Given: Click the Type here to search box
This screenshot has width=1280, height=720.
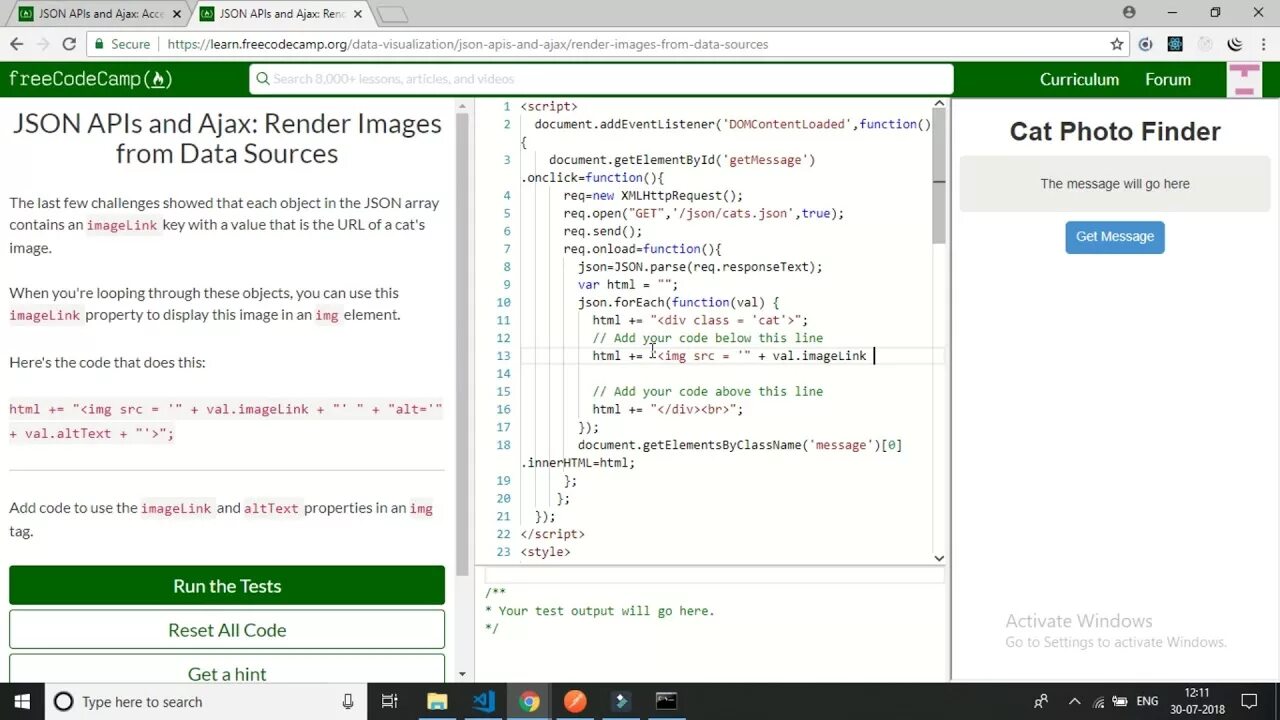Looking at the screenshot, I should coord(206,702).
